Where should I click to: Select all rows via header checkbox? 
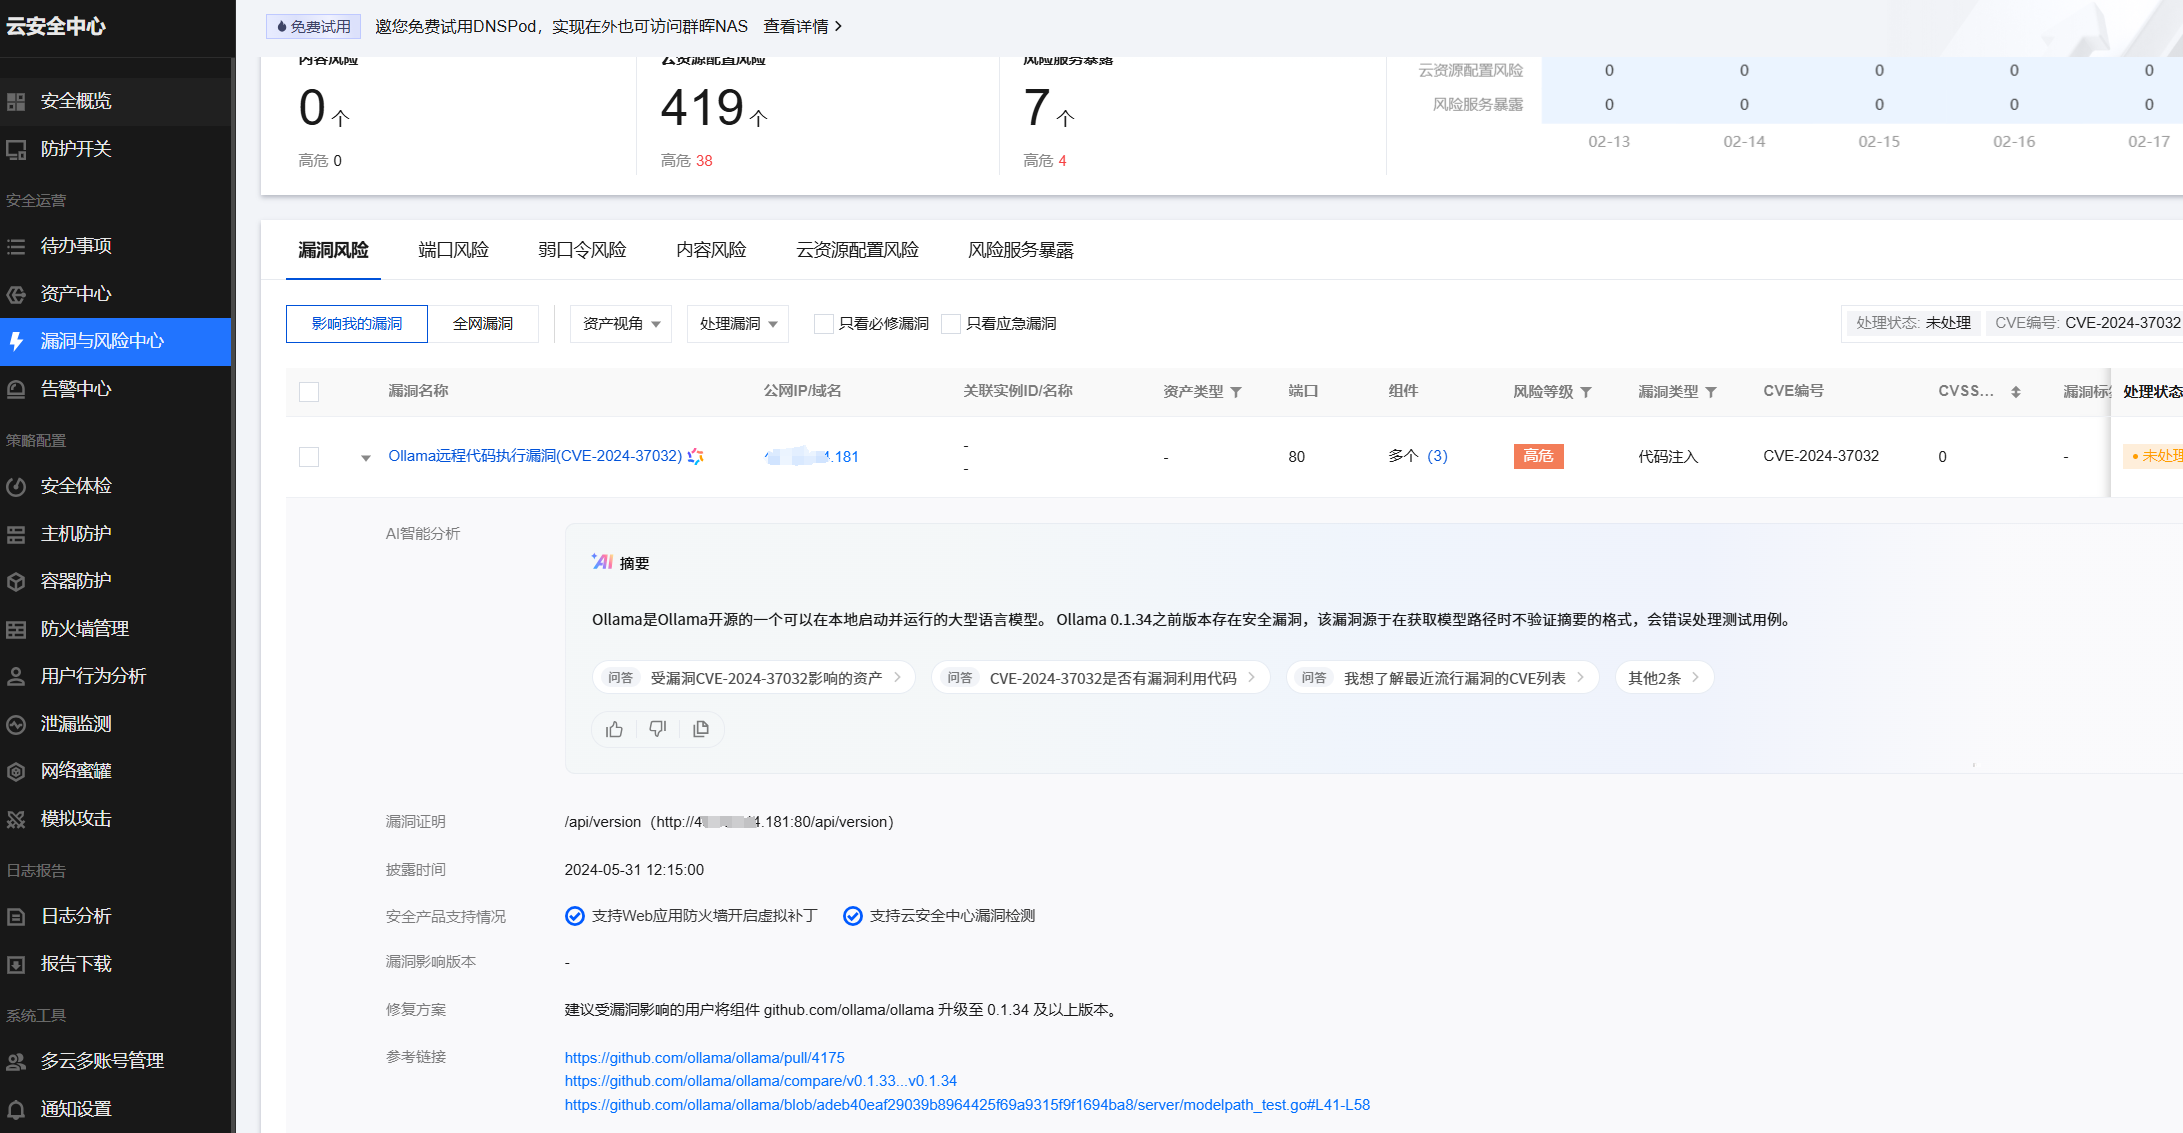point(309,392)
